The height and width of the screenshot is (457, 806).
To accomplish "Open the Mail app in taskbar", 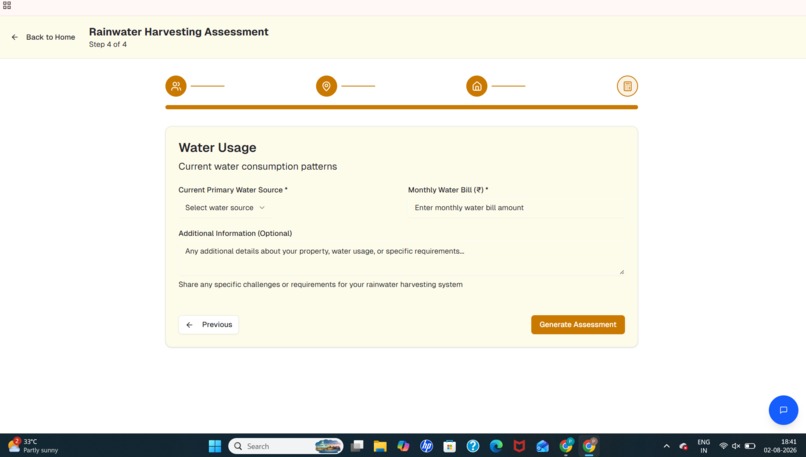I will click(542, 446).
